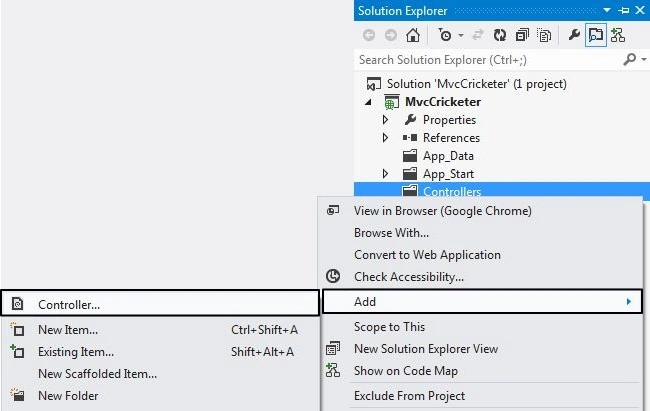
Task: Open Solution Explorer window position dropdown
Action: pos(607,10)
